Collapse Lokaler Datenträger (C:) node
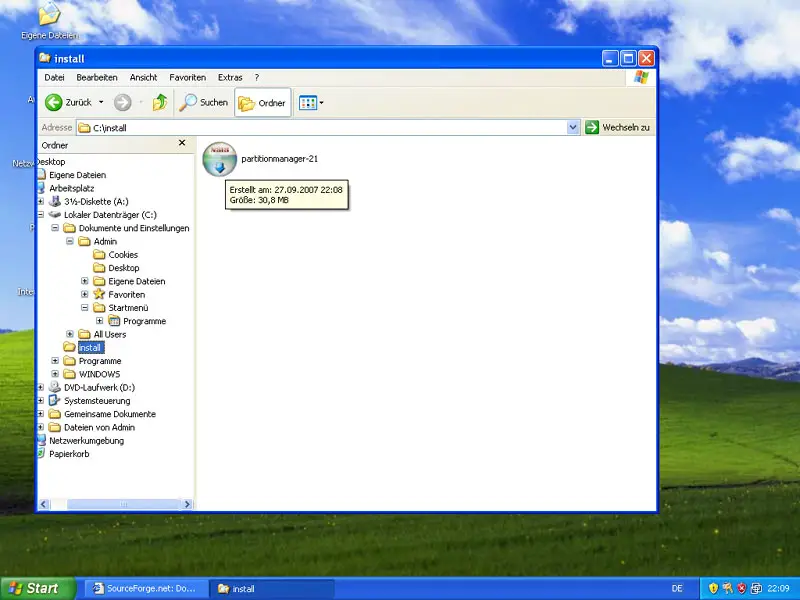 (x=41, y=215)
